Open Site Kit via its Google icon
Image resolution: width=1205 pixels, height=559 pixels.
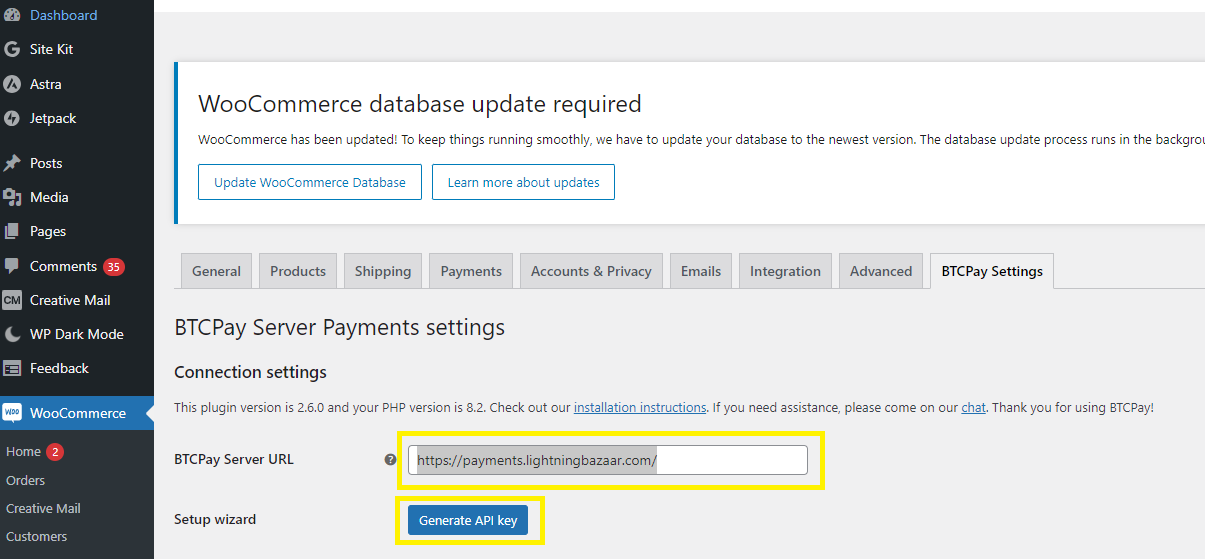pos(12,49)
